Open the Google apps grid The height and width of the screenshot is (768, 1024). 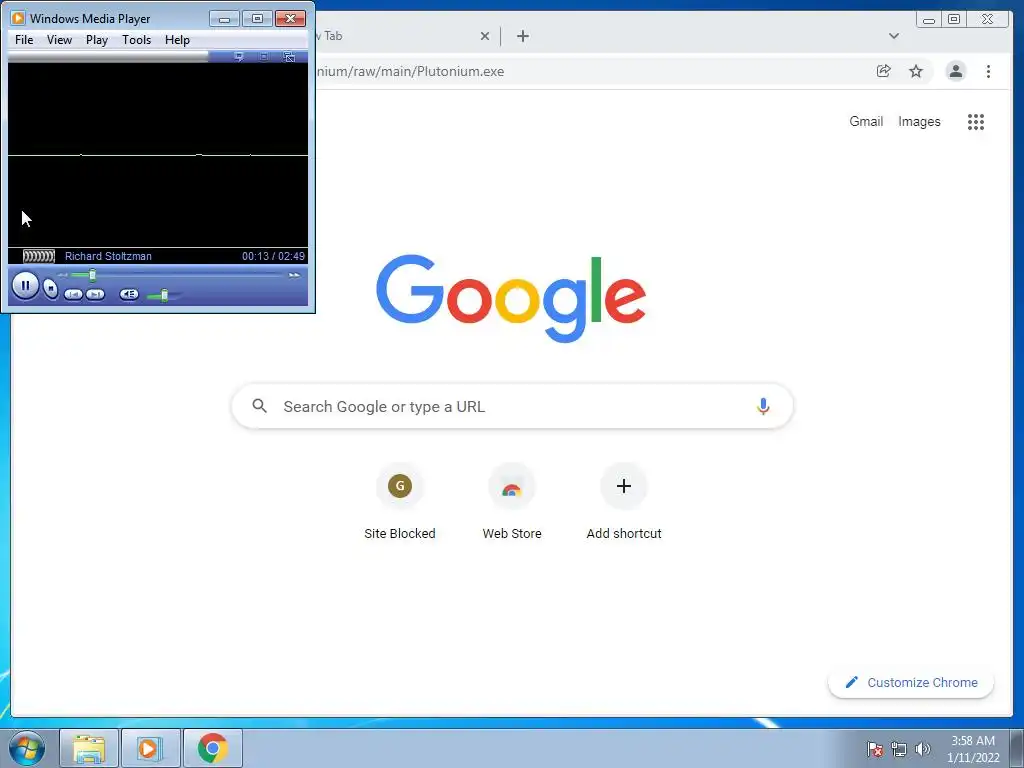tap(976, 121)
